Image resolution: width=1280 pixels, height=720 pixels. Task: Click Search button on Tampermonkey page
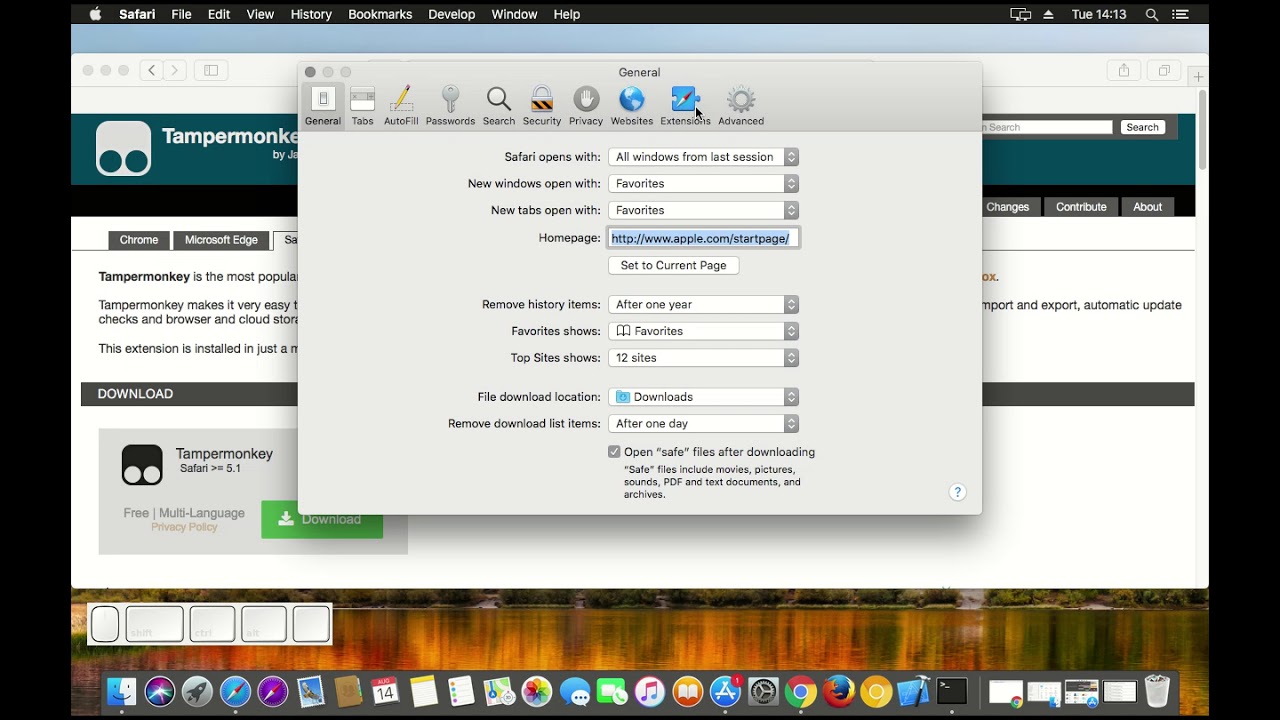click(x=1142, y=127)
